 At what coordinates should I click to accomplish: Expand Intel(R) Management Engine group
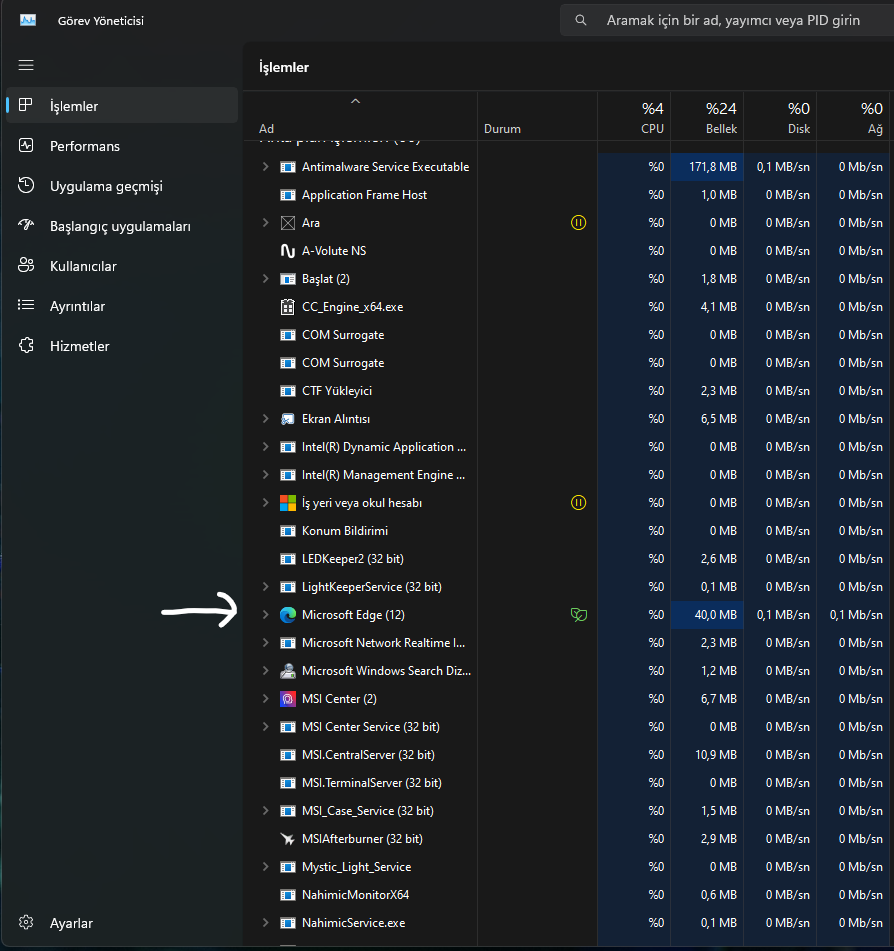(265, 475)
